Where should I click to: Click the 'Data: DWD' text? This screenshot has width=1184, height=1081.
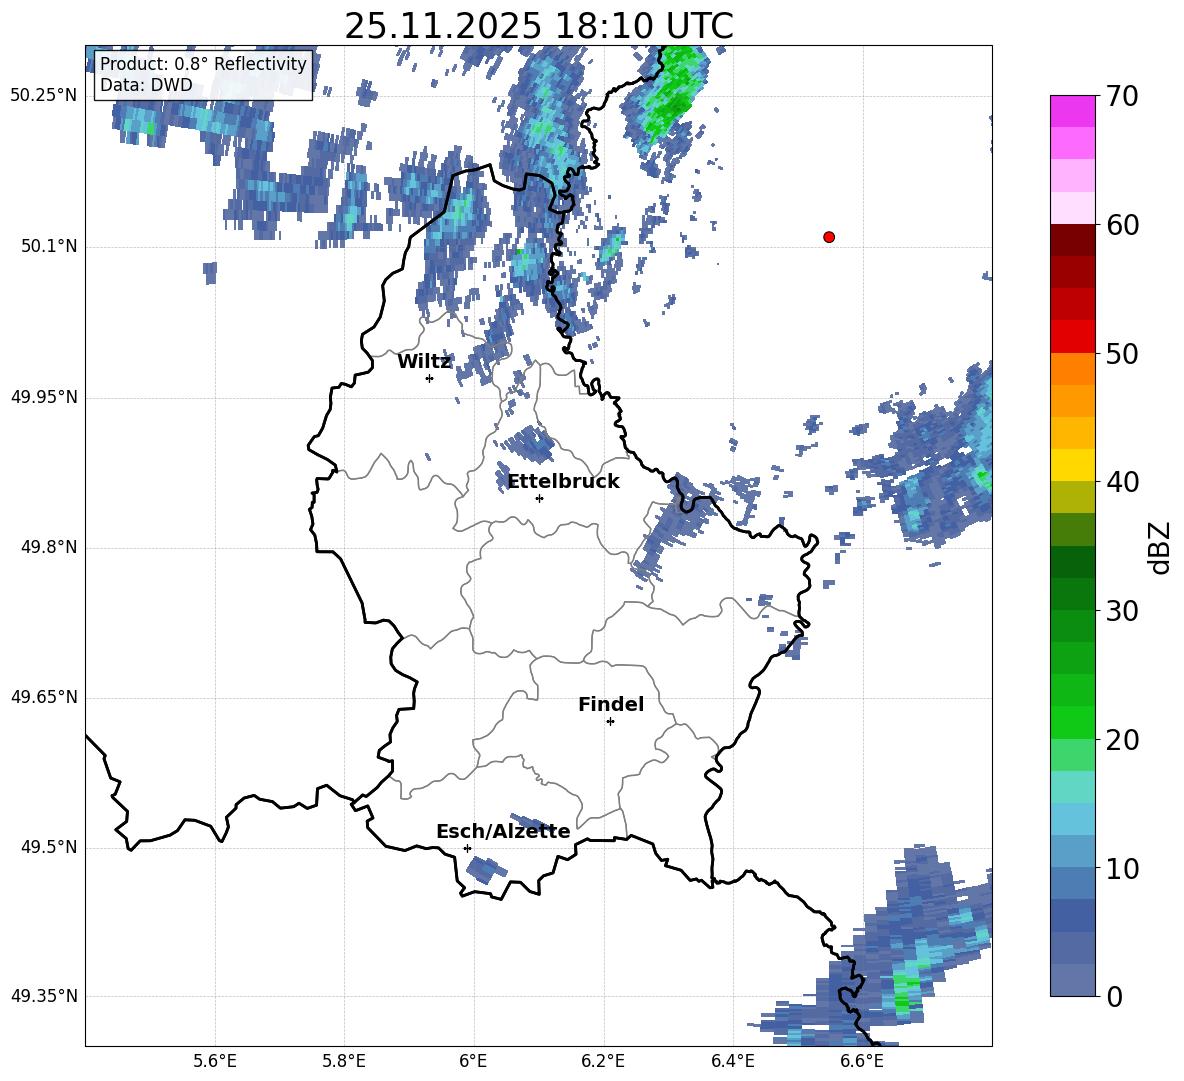click(146, 85)
